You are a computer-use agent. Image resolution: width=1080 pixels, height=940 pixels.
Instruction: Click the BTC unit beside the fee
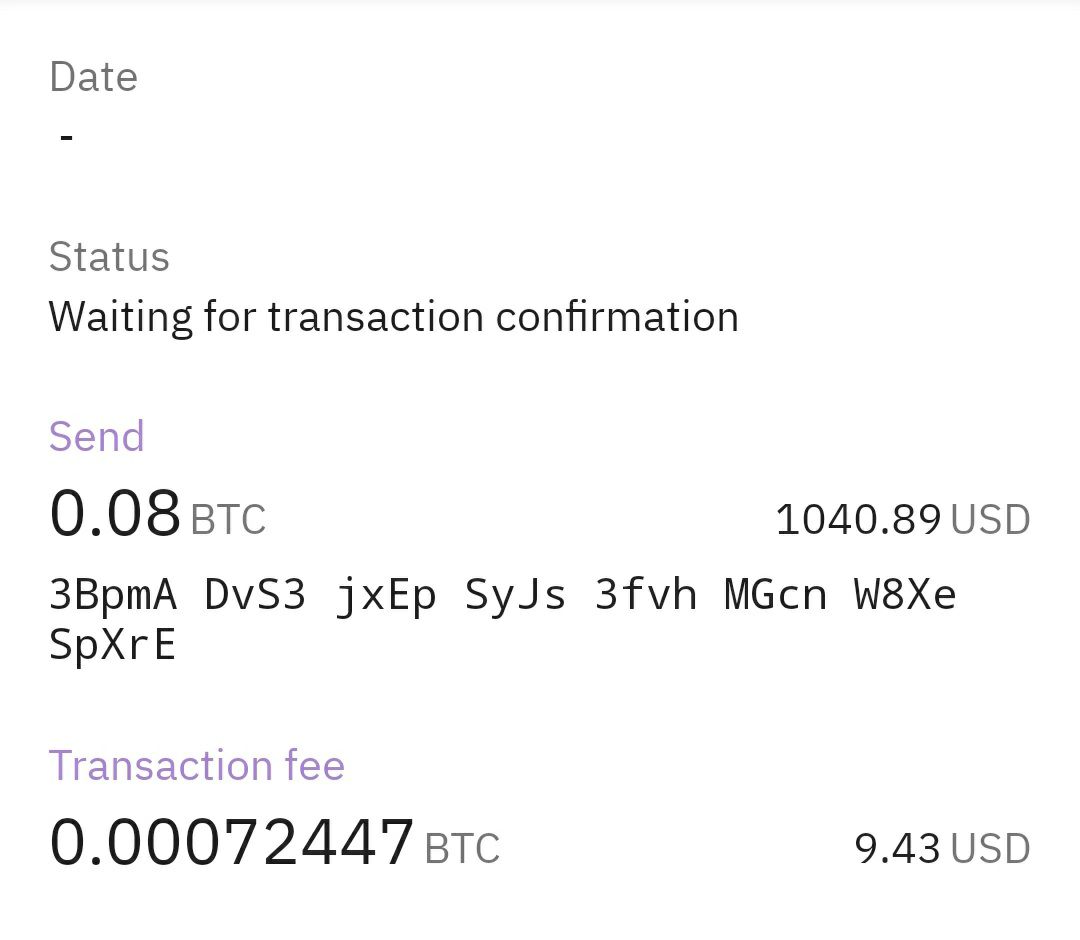coord(462,849)
